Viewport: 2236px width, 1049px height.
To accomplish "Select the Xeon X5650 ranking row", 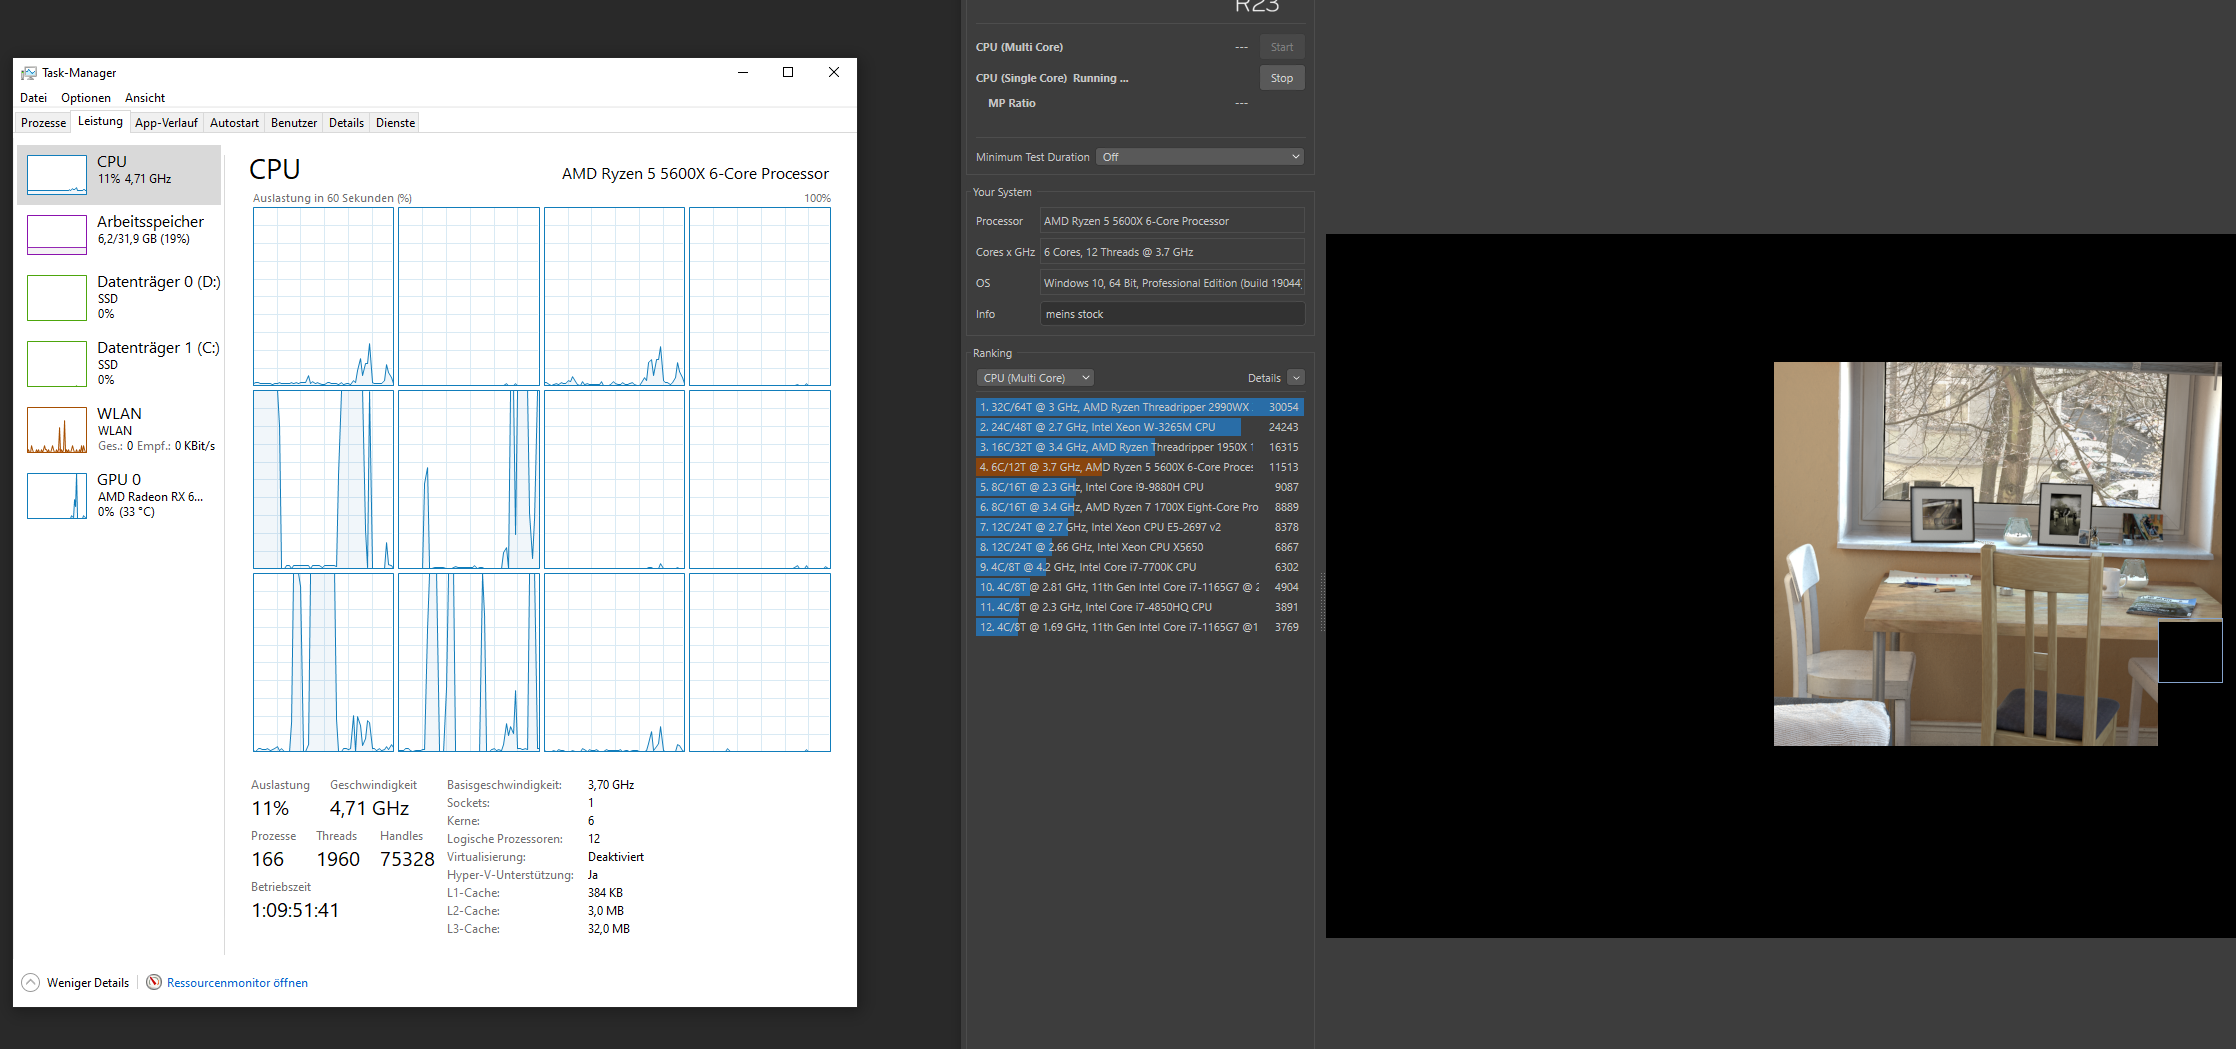I will 1140,547.
